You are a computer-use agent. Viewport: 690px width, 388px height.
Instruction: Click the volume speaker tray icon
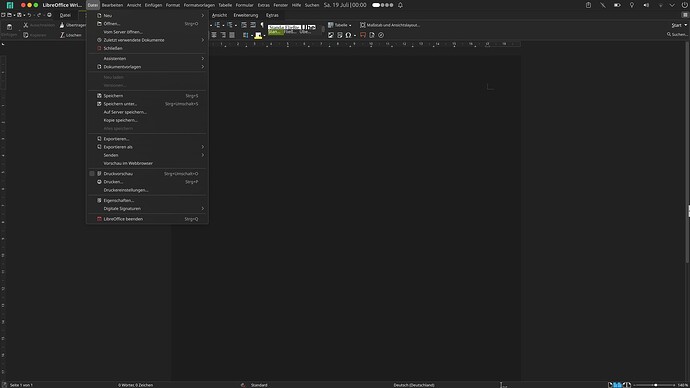click(x=646, y=5)
